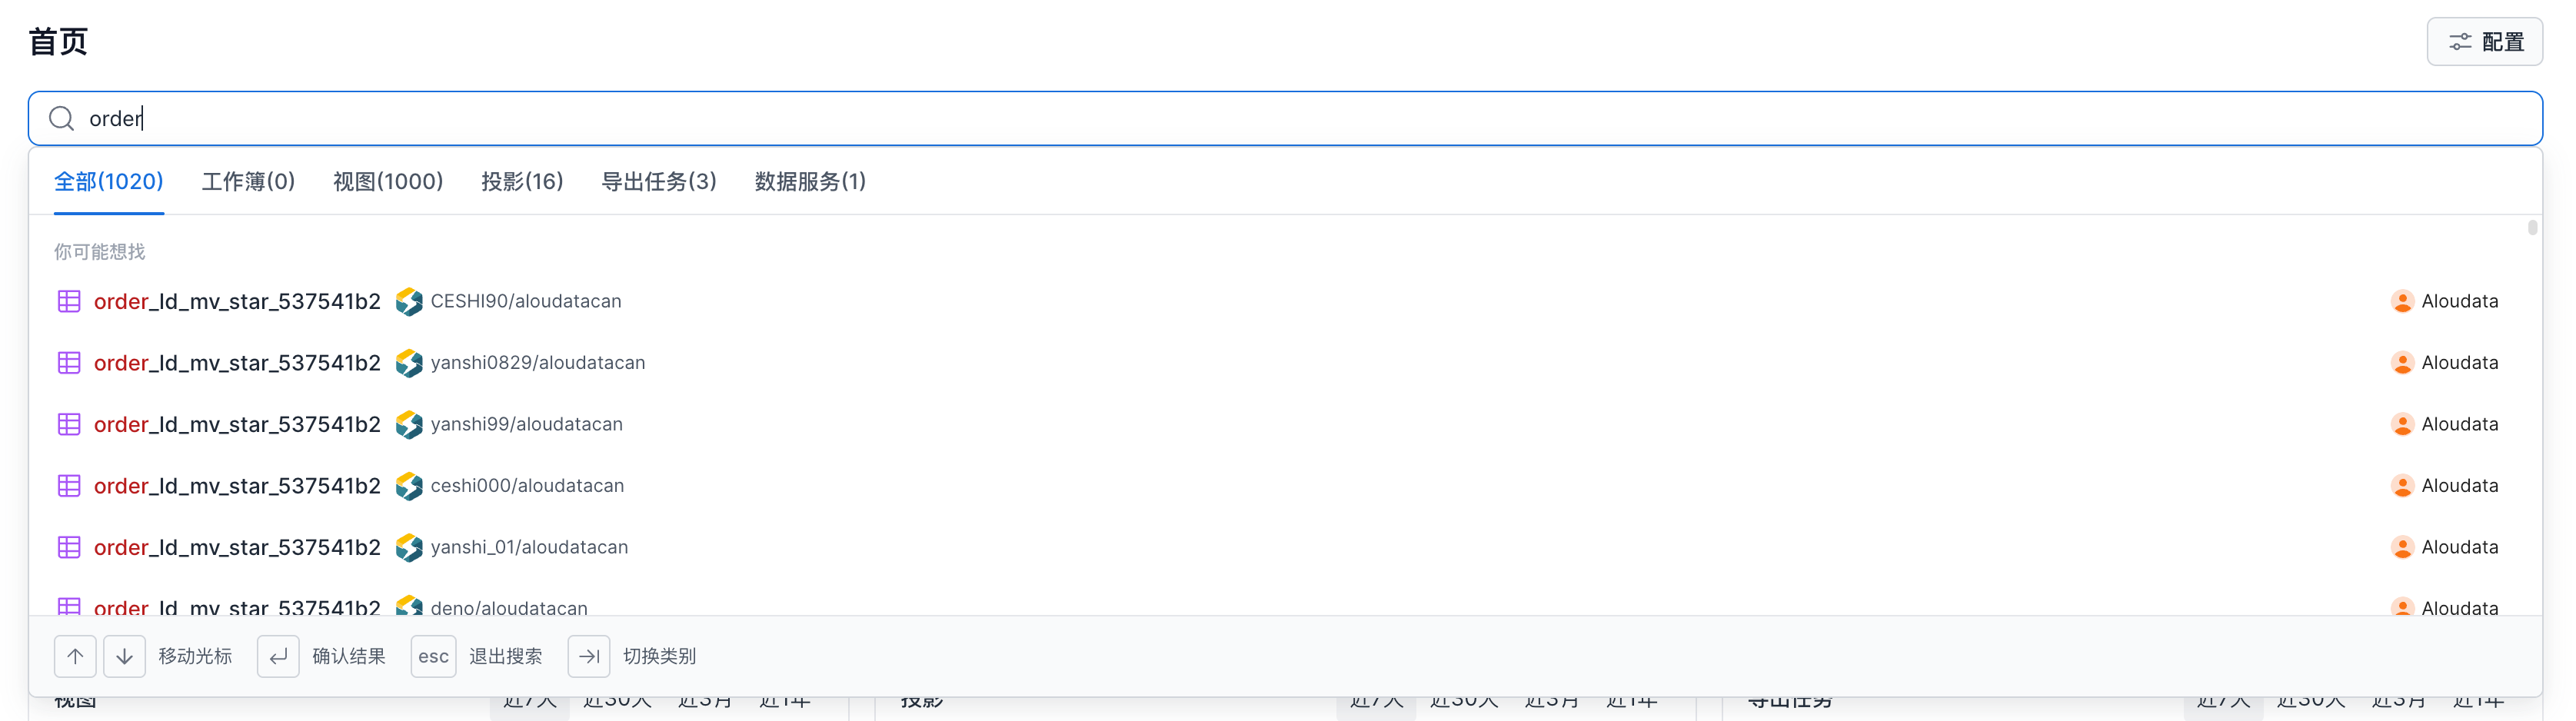Click the down arrow key icon
2576x721 pixels.
point(124,656)
